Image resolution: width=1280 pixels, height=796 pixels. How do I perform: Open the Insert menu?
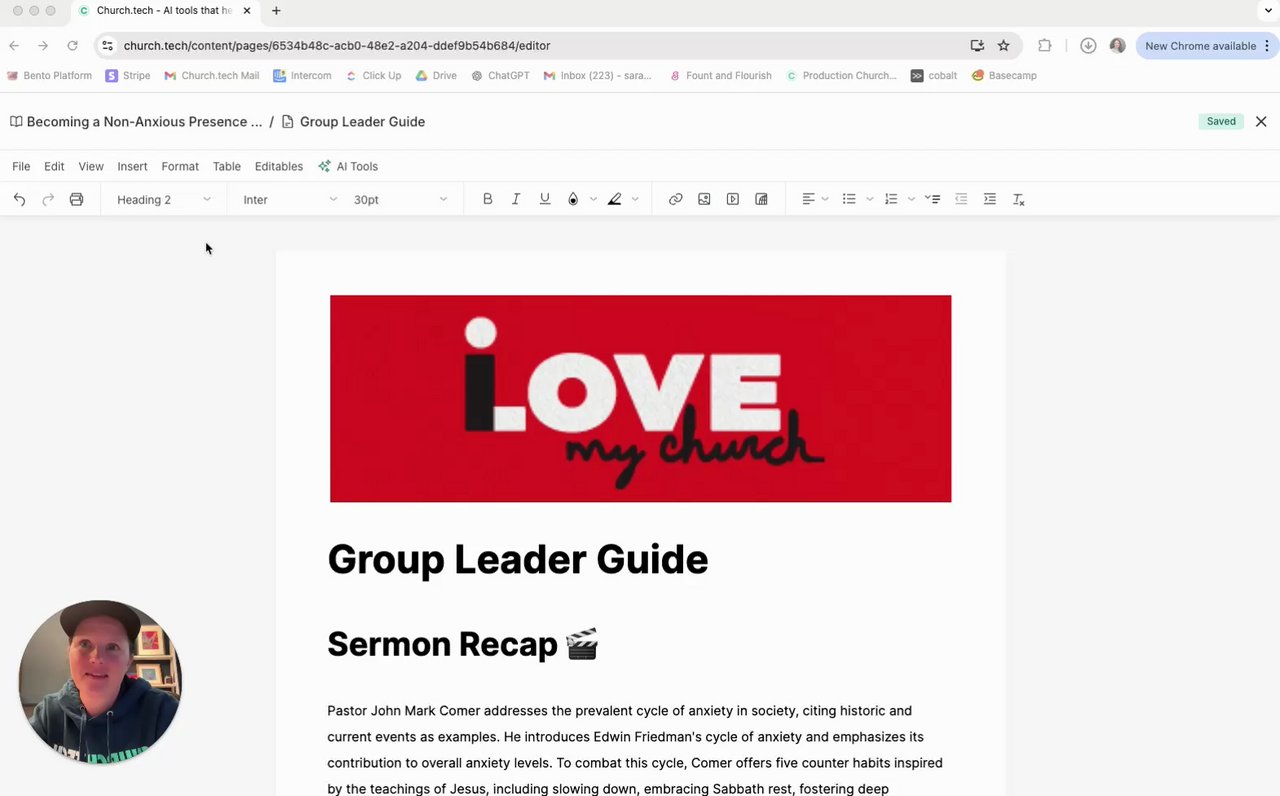pos(132,166)
